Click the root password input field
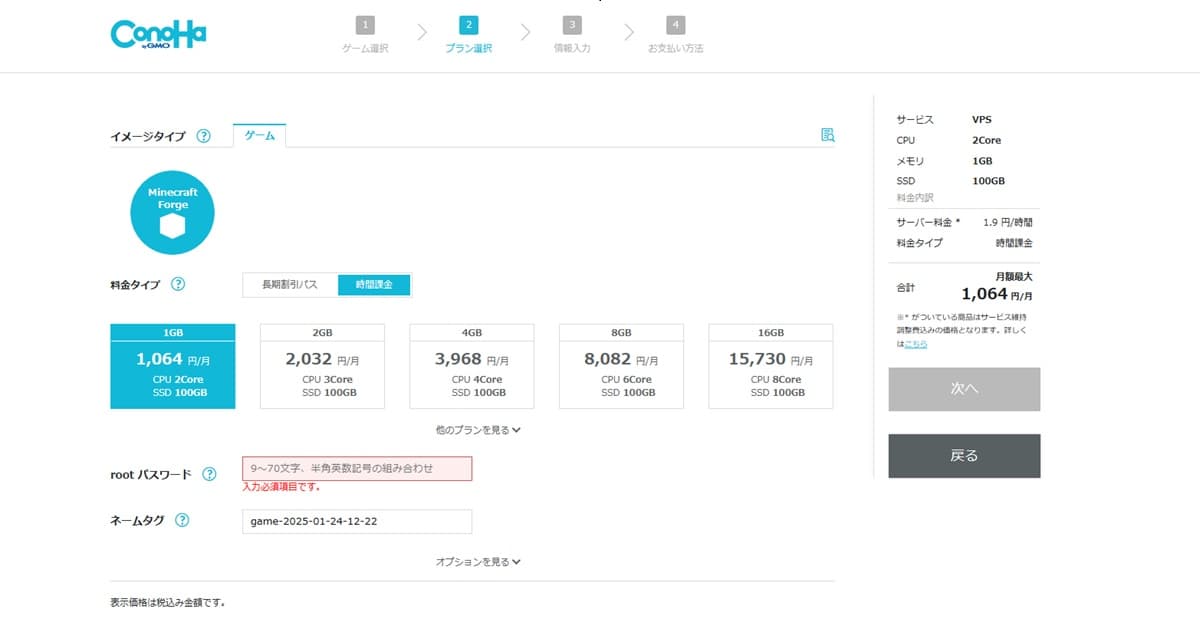The height and width of the screenshot is (630, 1200). click(x=357, y=468)
